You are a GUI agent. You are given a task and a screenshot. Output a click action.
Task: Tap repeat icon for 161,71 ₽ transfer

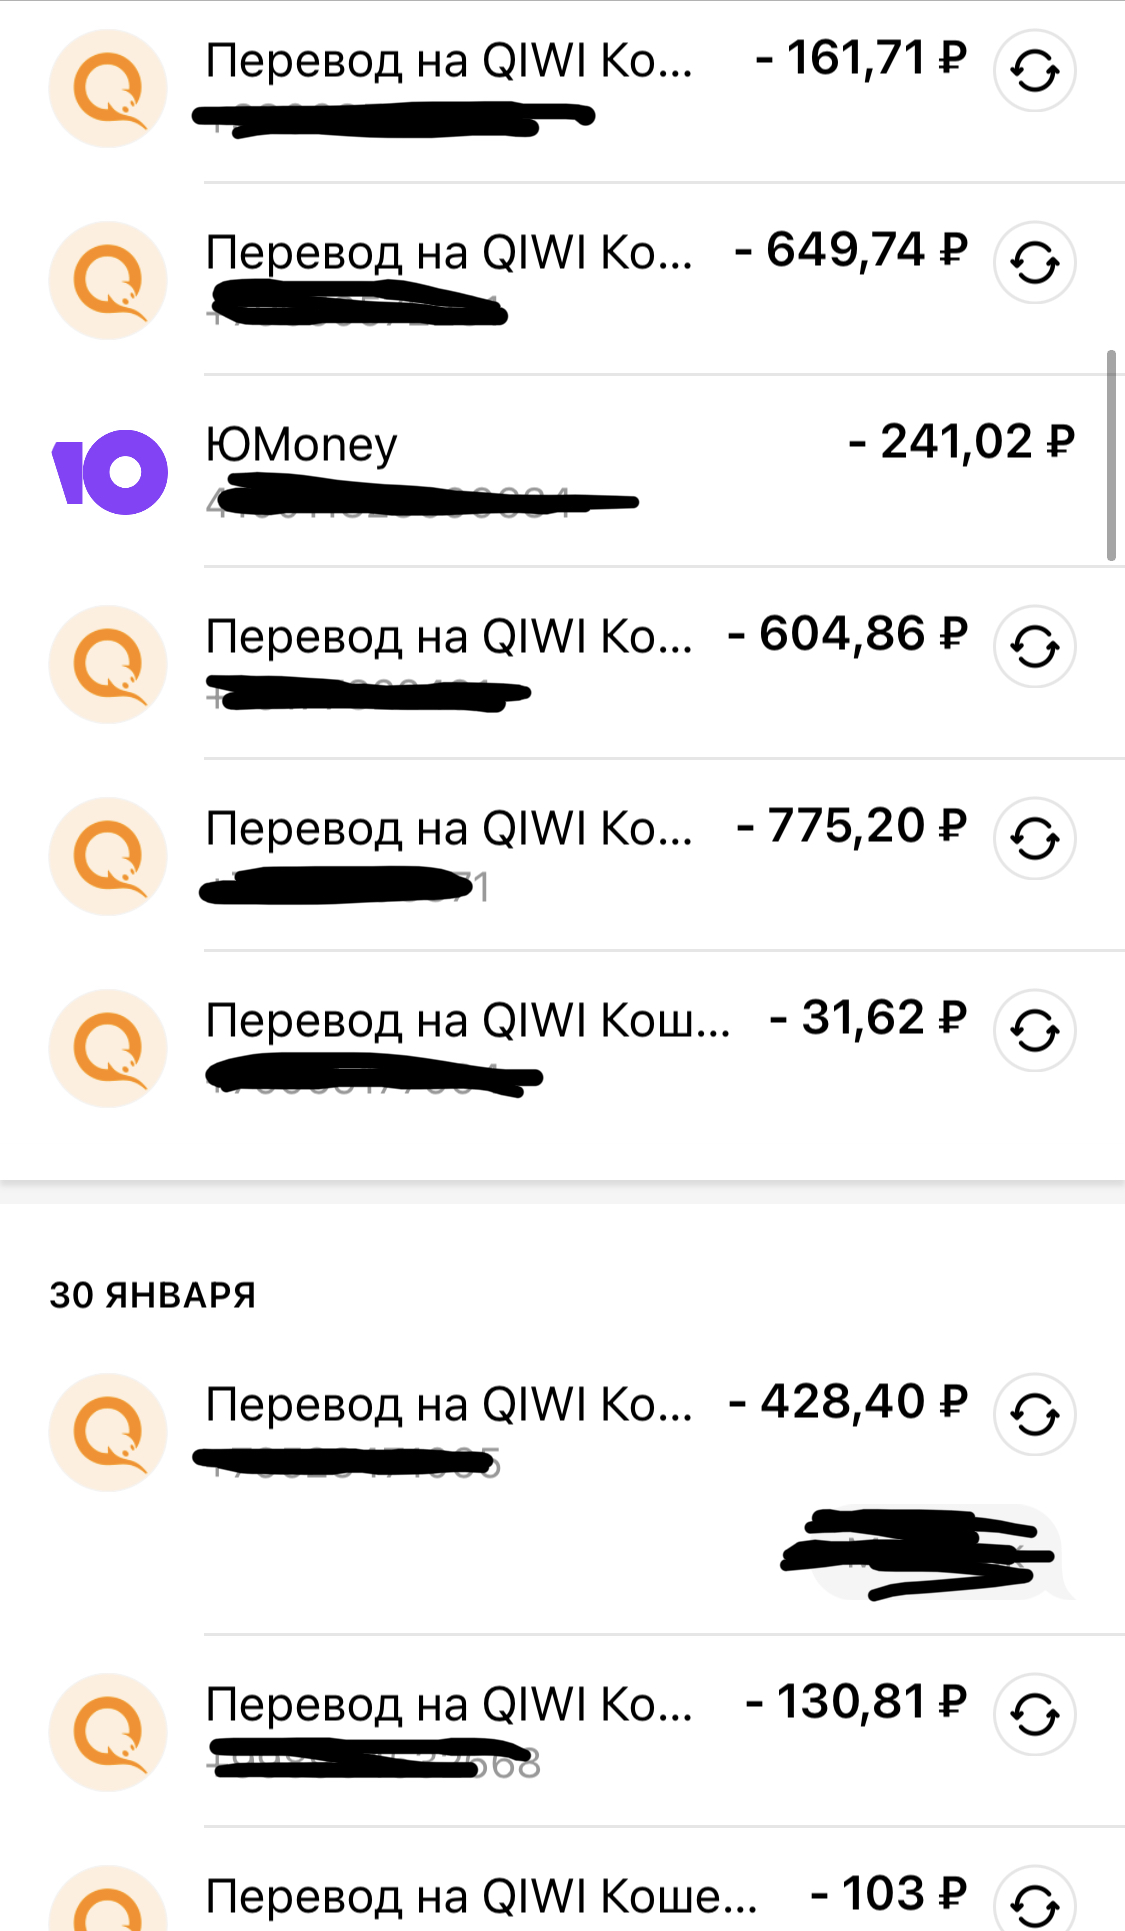[x=1034, y=70]
